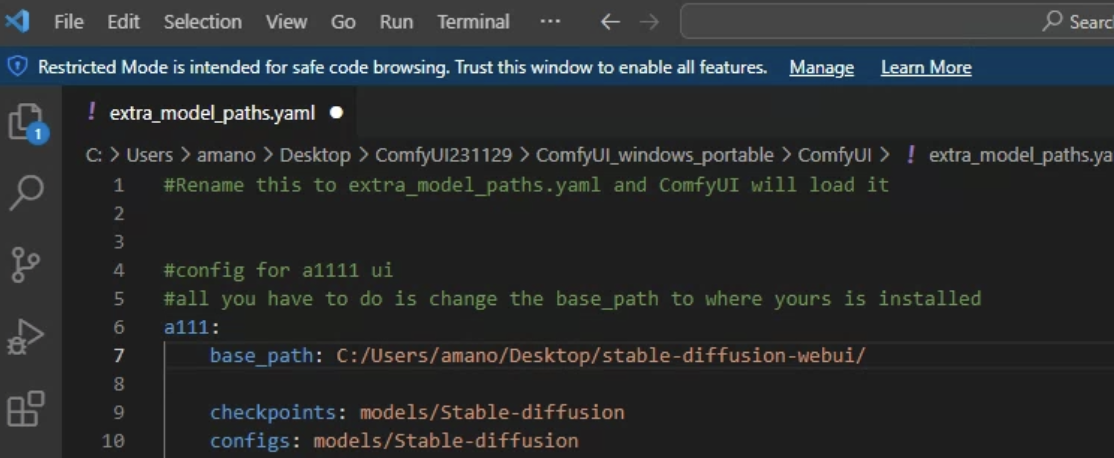Viewport: 1114px width, 458px height.
Task: Open the Go menu
Action: pos(343,22)
